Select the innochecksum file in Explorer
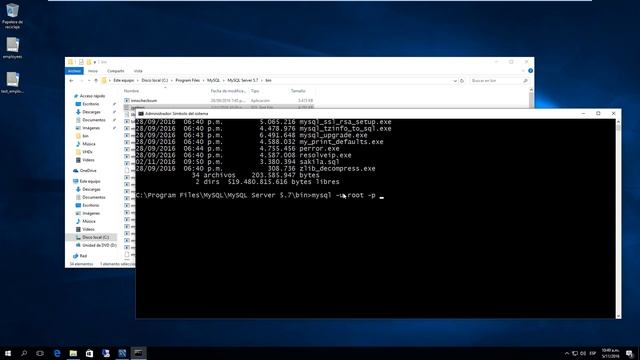The image size is (640, 360). pyautogui.click(x=144, y=100)
